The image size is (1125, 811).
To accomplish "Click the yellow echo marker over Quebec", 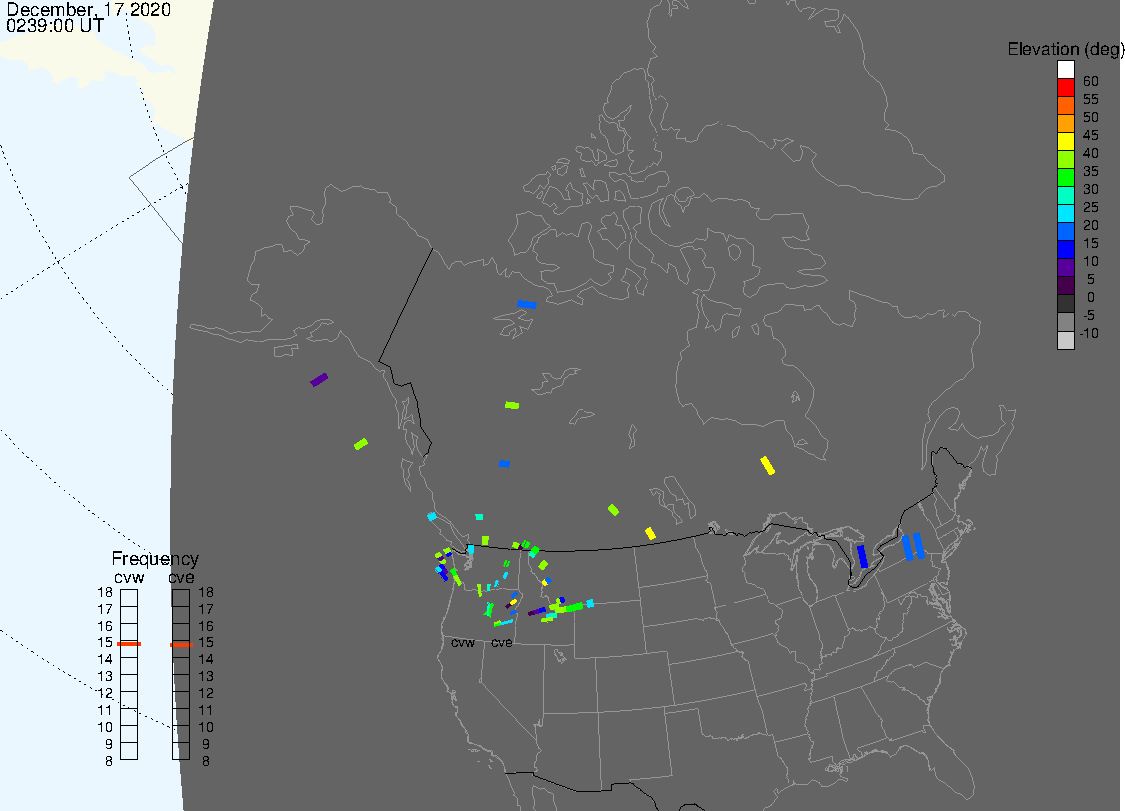I will (x=767, y=465).
